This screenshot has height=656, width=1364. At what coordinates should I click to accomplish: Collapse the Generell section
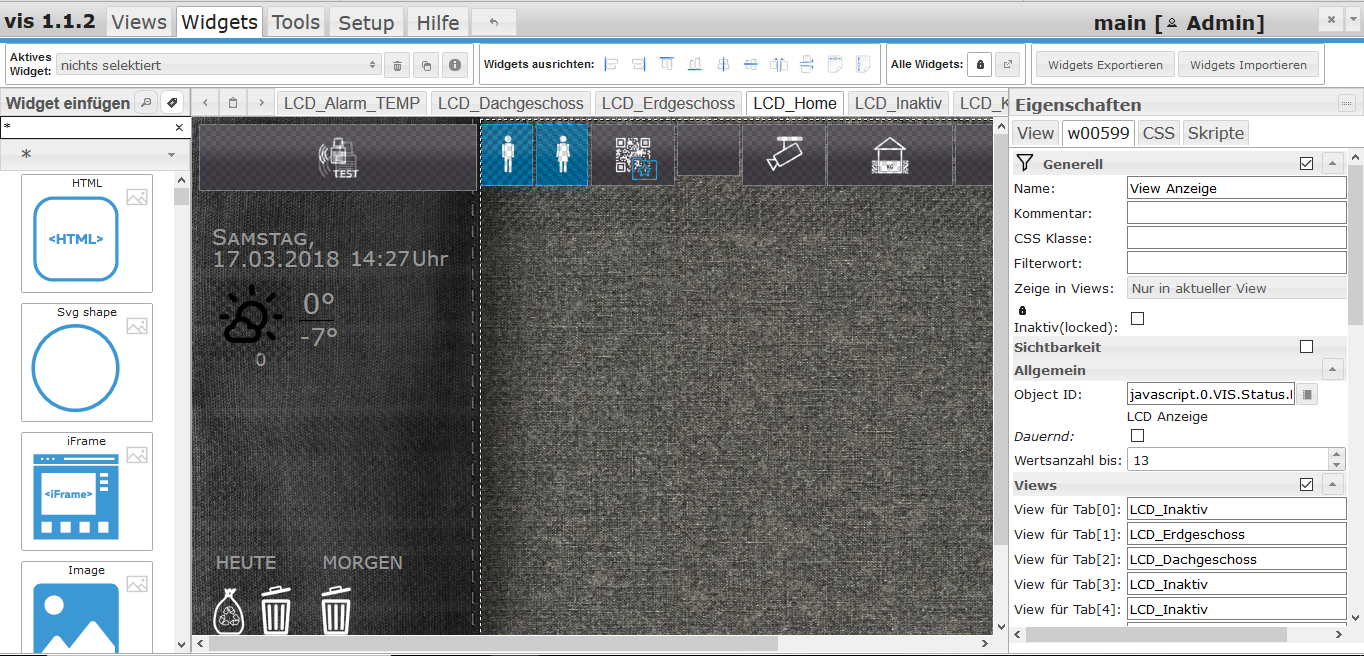(x=1332, y=163)
